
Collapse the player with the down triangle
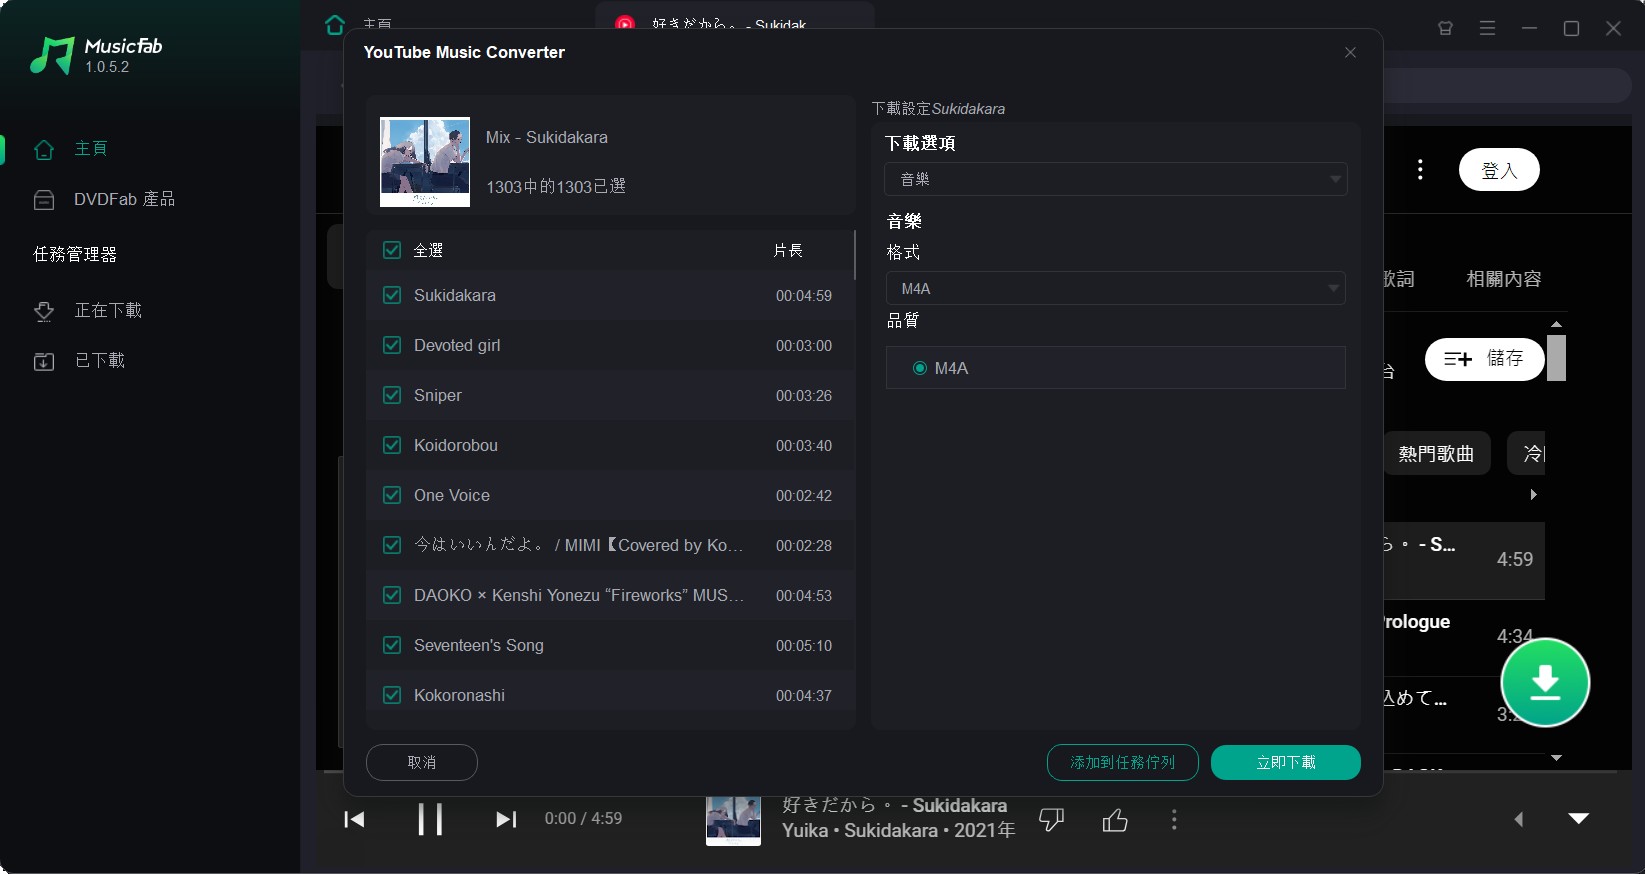pos(1579,818)
